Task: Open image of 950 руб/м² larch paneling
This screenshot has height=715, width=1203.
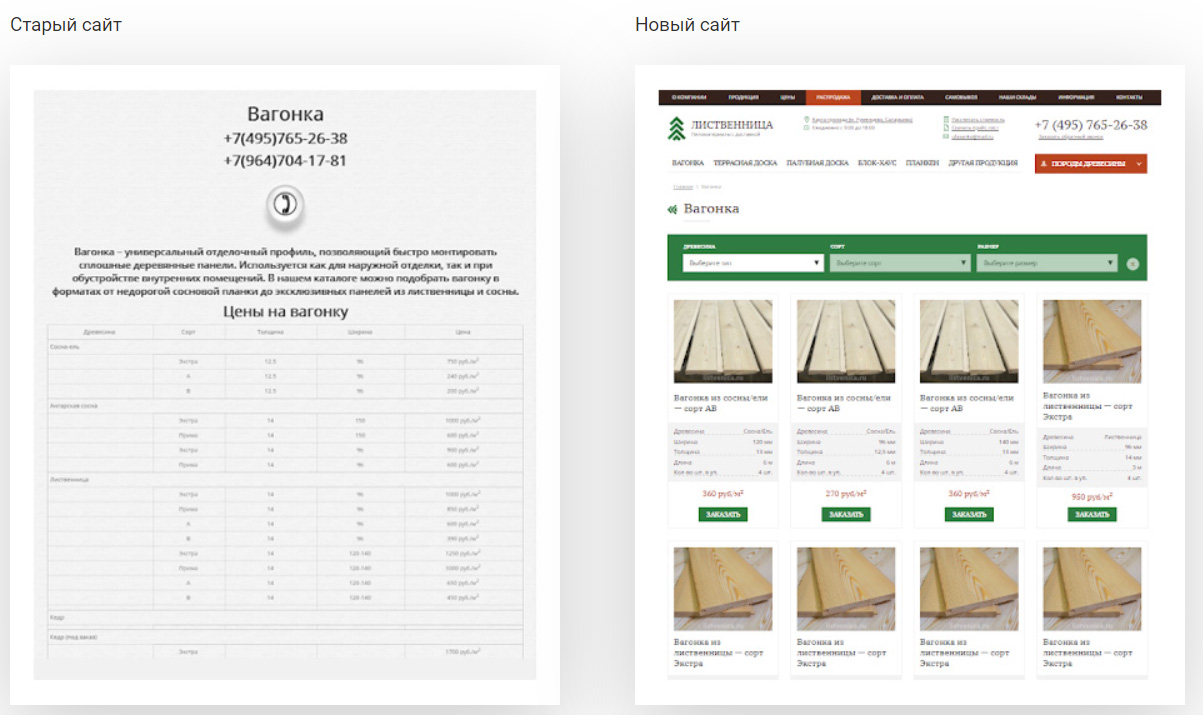Action: point(1092,341)
